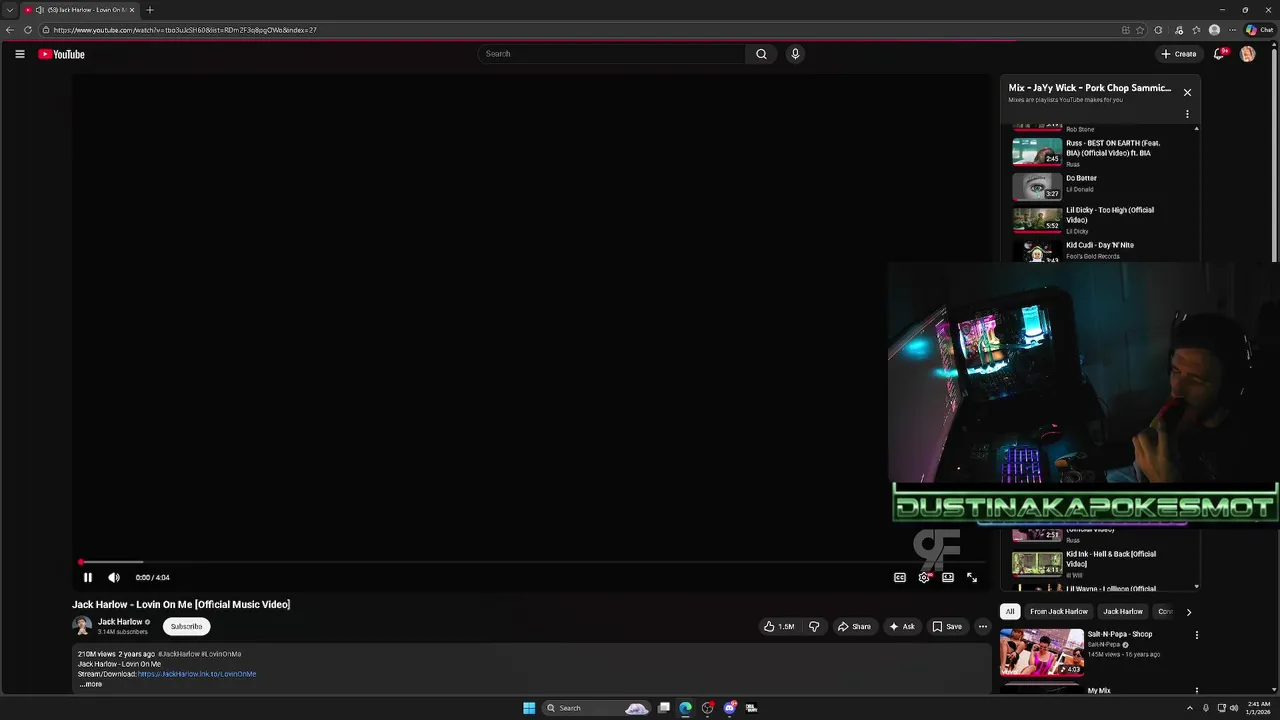Open Salt-N-Pepa Shoop video thumbnail
Screen dimensions: 1280x720
click(1042, 652)
